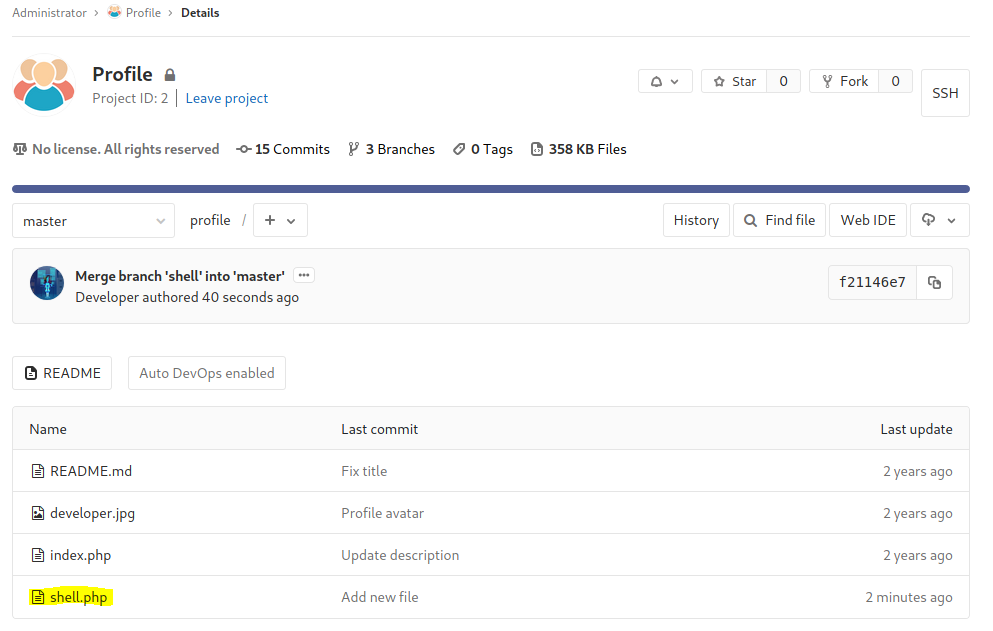Click the index.php file icon
This screenshot has width=993, height=631.
pos(38,555)
